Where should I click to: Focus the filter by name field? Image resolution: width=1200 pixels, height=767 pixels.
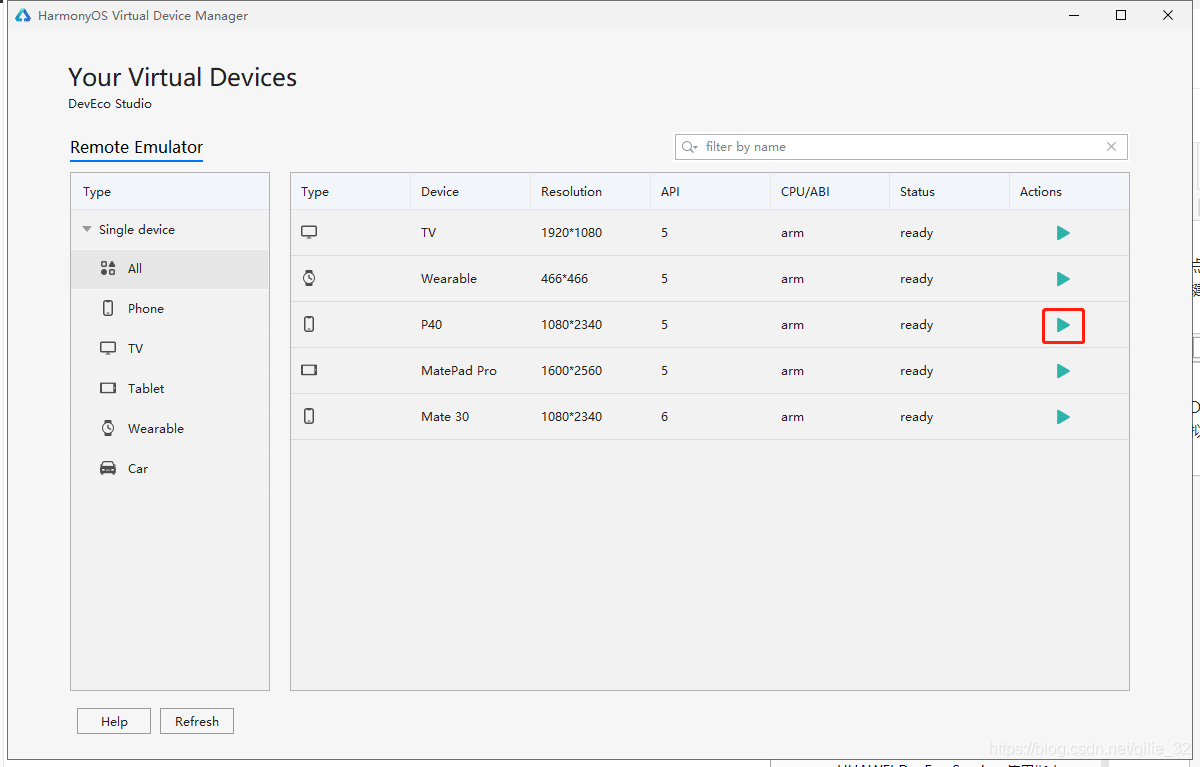tap(901, 147)
